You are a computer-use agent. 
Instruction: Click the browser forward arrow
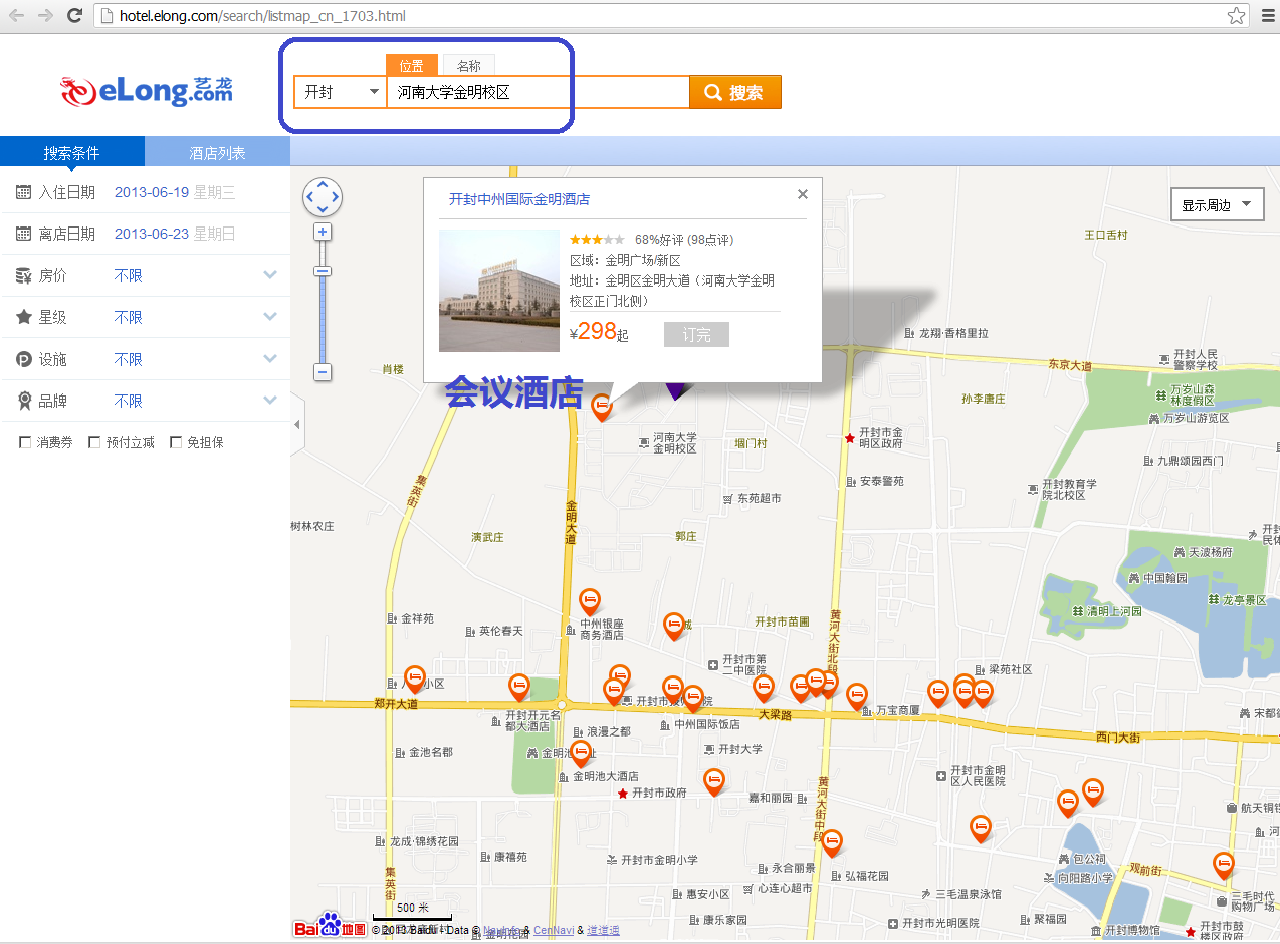[x=45, y=16]
